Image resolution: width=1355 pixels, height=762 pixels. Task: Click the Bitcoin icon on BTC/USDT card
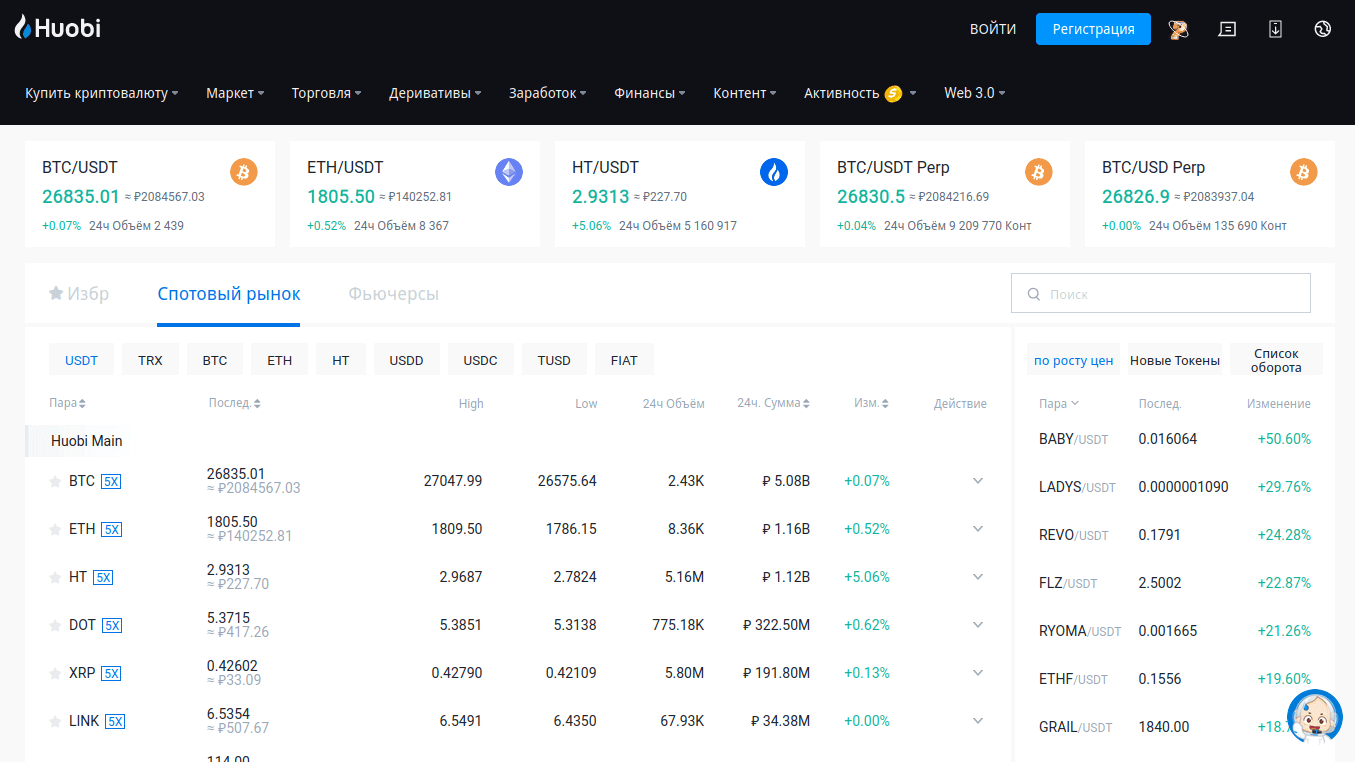pyautogui.click(x=244, y=172)
